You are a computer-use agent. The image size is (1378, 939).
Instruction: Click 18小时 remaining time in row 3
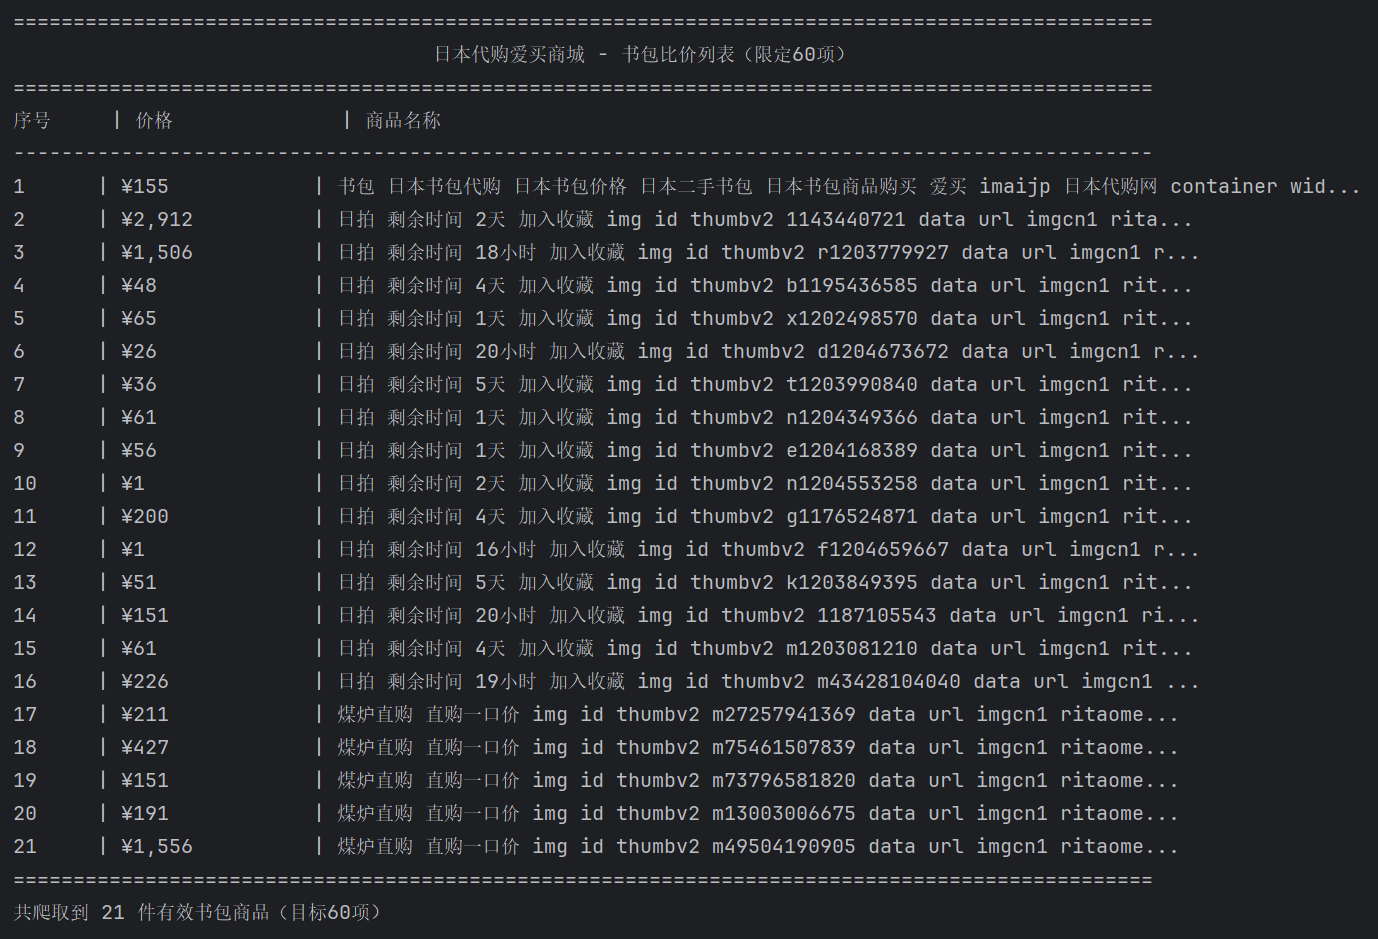(x=505, y=252)
